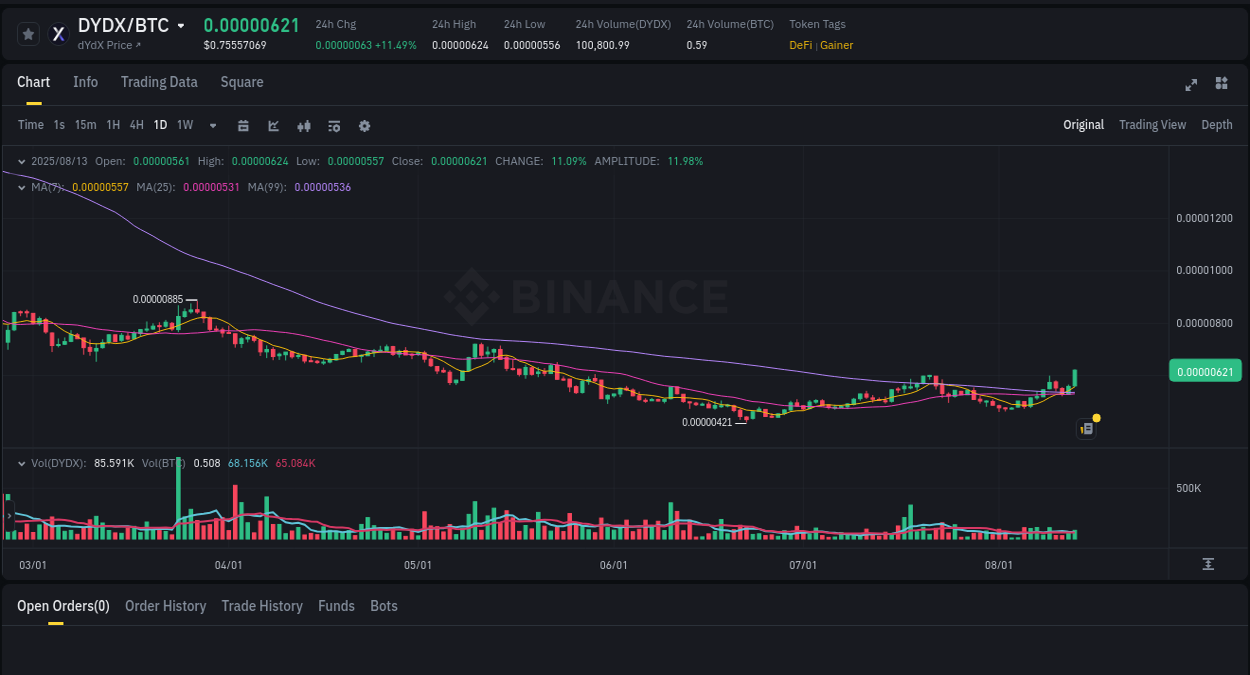Open the layout widgets icon top right
The width and height of the screenshot is (1250, 675).
pyautogui.click(x=1221, y=85)
